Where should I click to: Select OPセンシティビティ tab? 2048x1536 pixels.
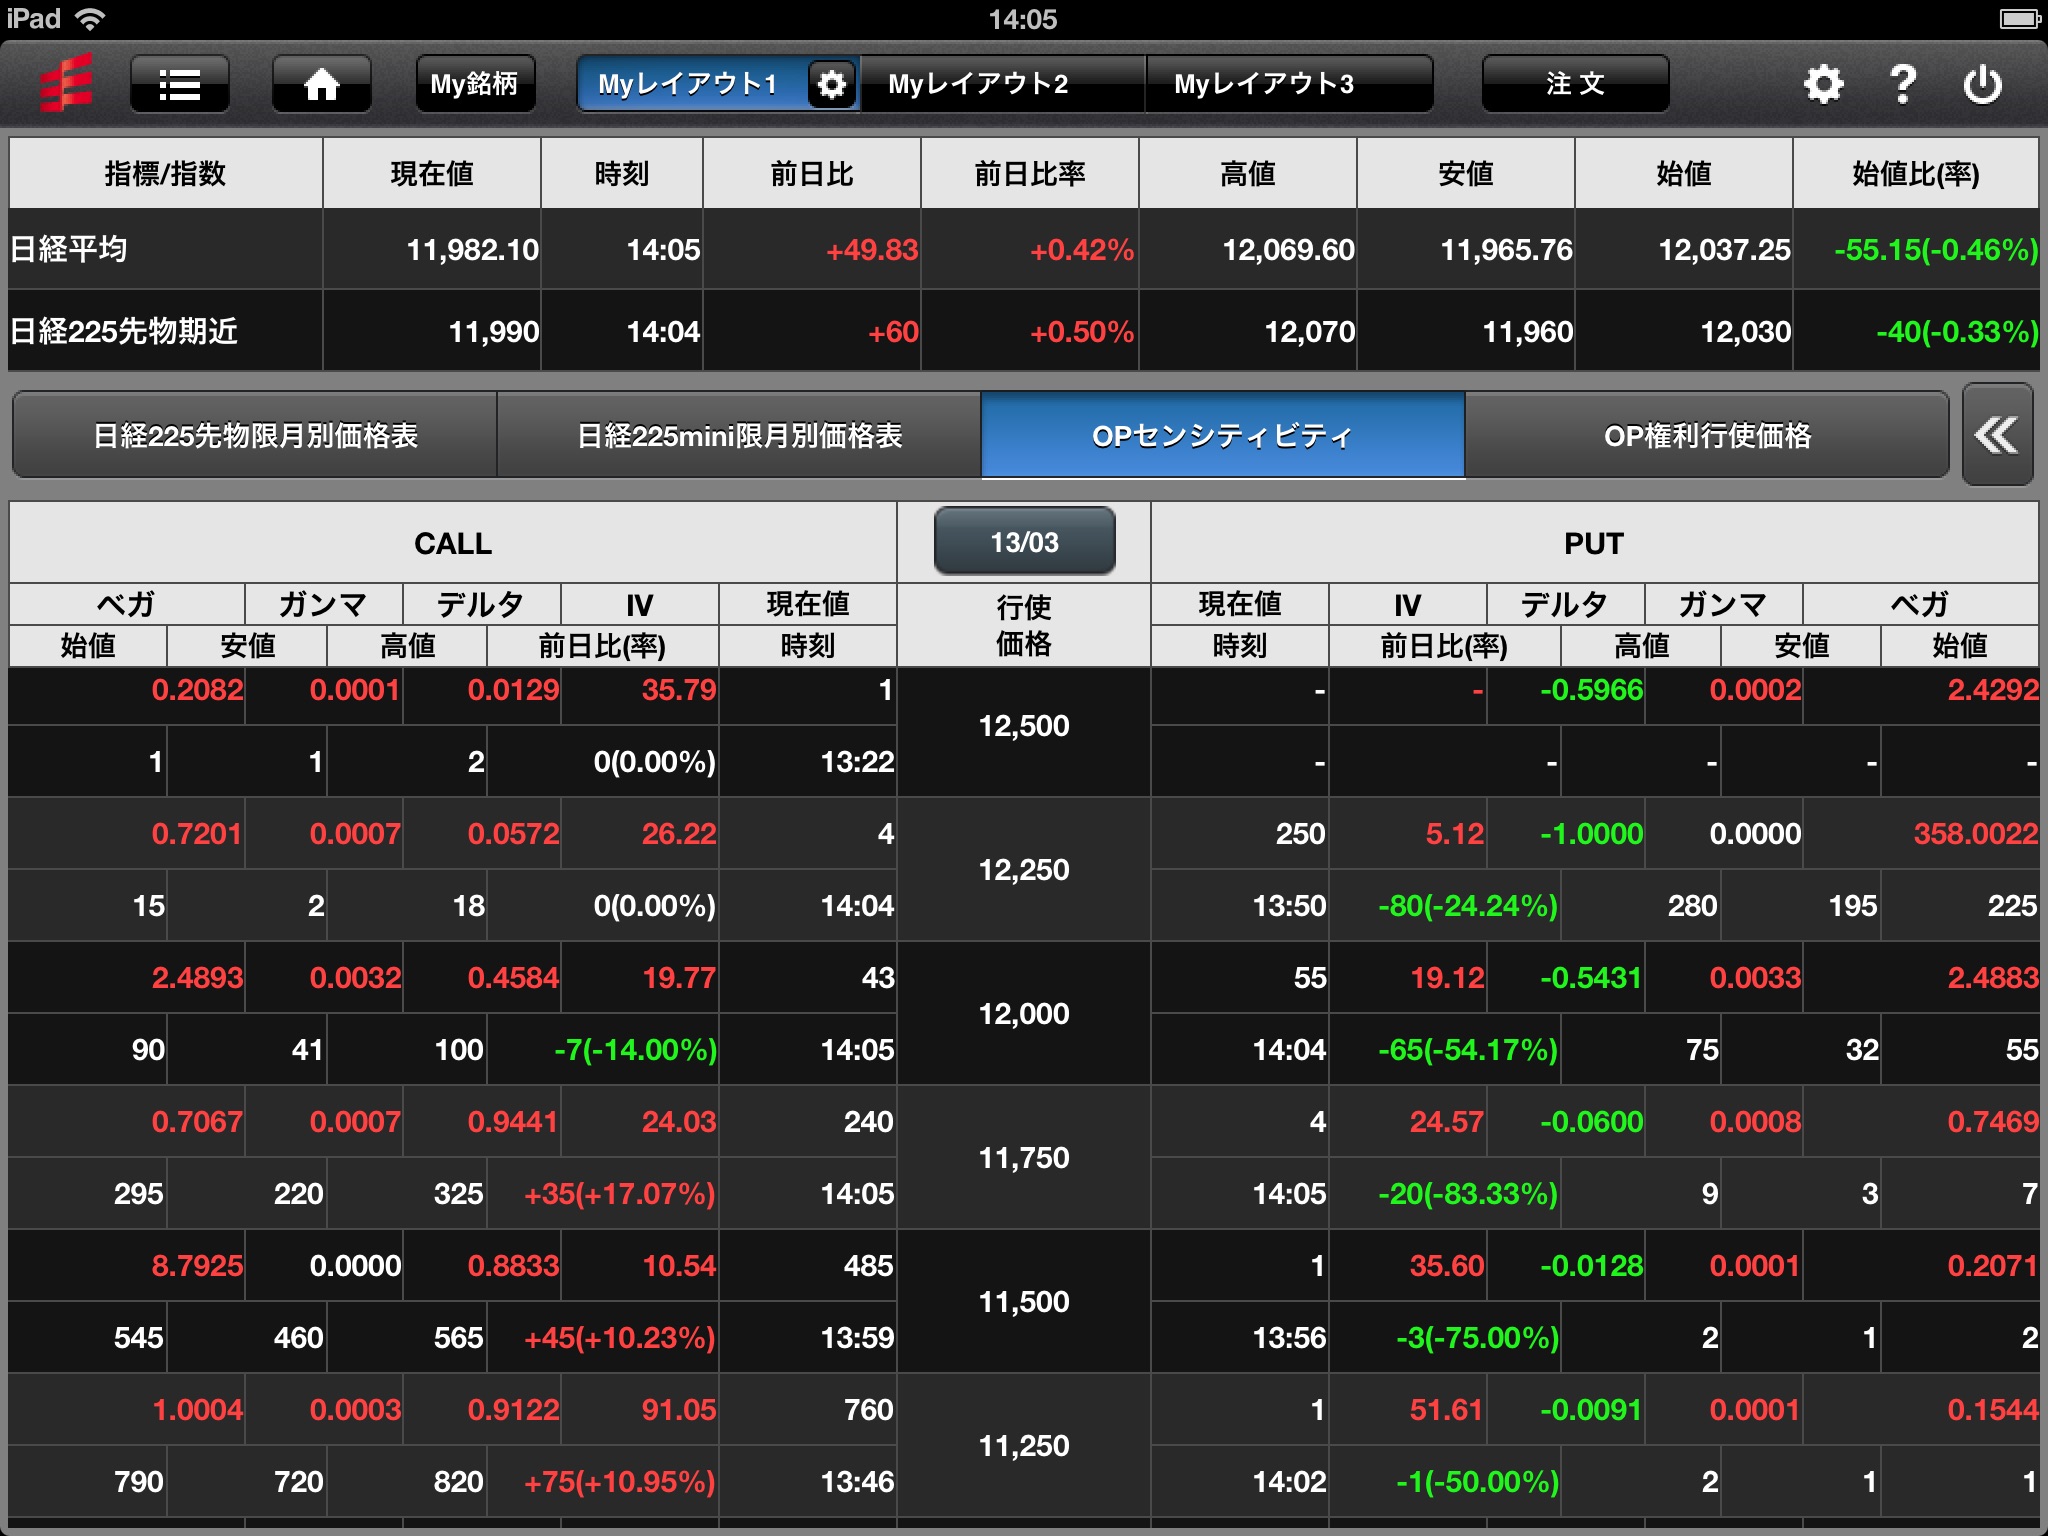(x=1223, y=435)
